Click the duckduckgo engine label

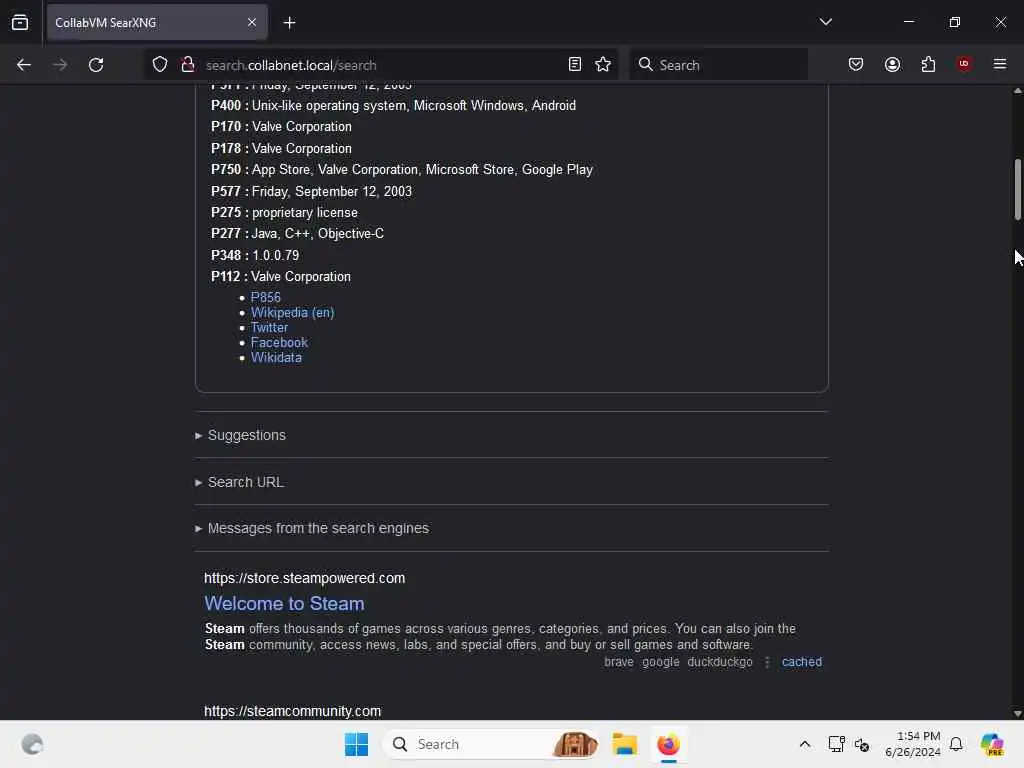pos(720,662)
